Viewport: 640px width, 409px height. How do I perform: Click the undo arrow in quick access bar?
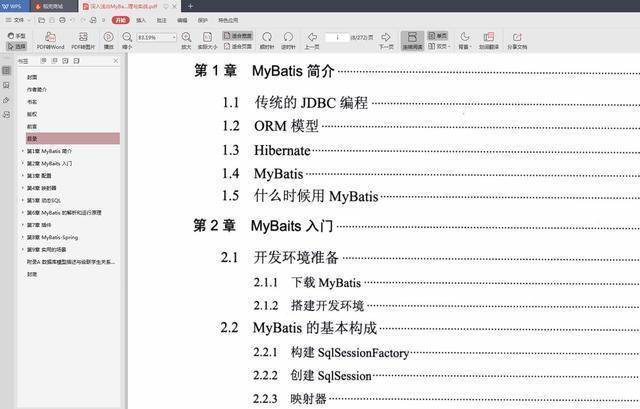click(x=73, y=20)
